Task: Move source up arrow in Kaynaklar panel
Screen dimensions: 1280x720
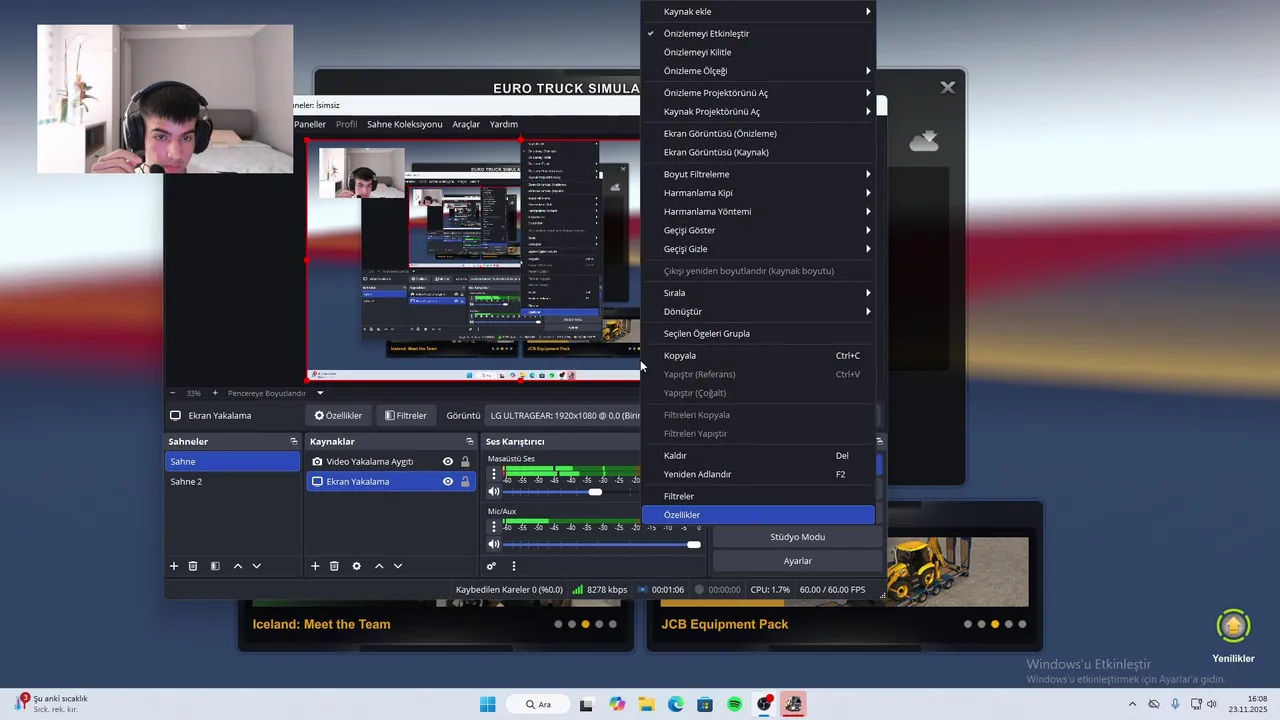Action: point(379,566)
